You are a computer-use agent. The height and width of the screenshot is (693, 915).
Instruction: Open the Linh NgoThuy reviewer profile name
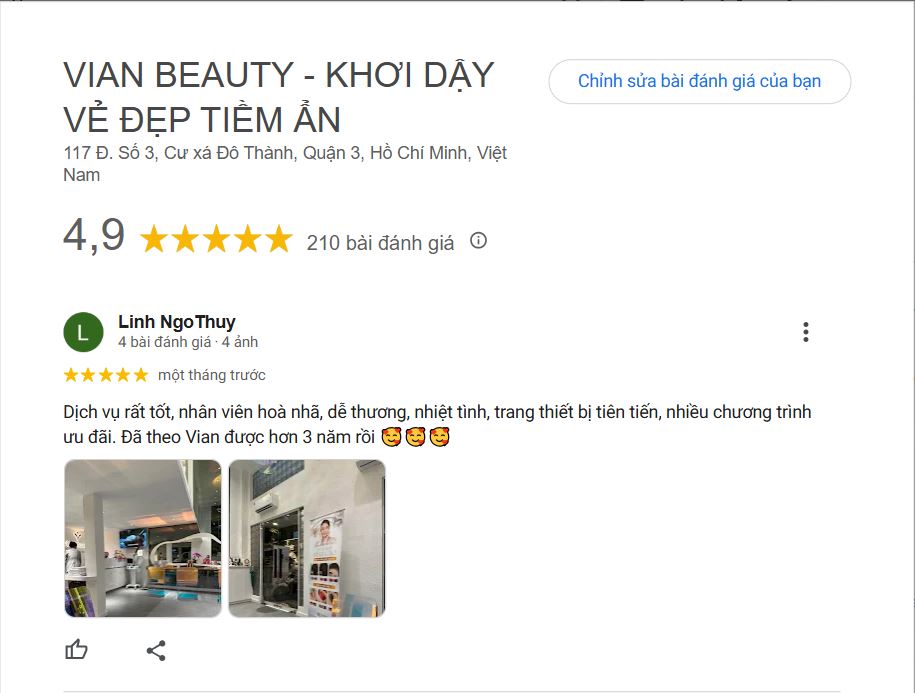click(177, 322)
